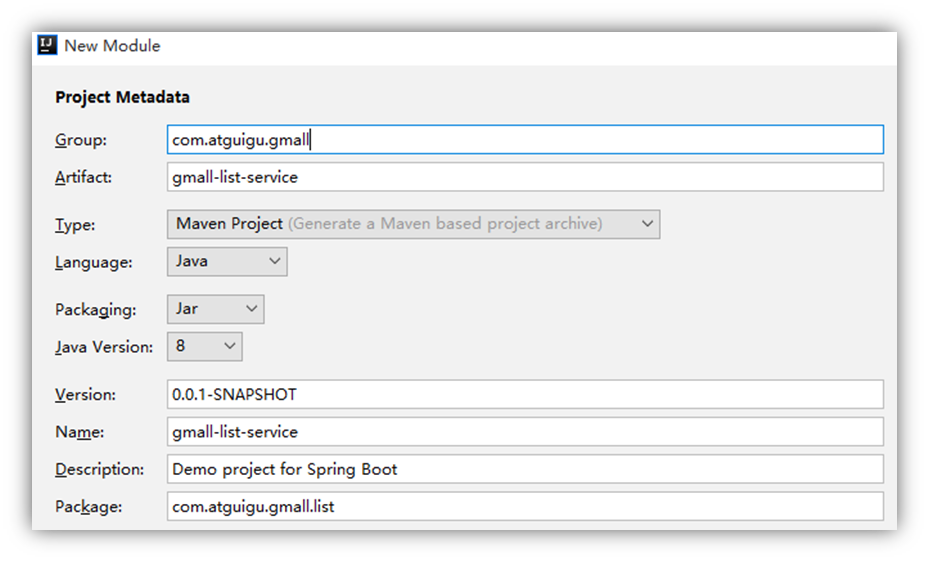Click the Language label text

click(93, 262)
